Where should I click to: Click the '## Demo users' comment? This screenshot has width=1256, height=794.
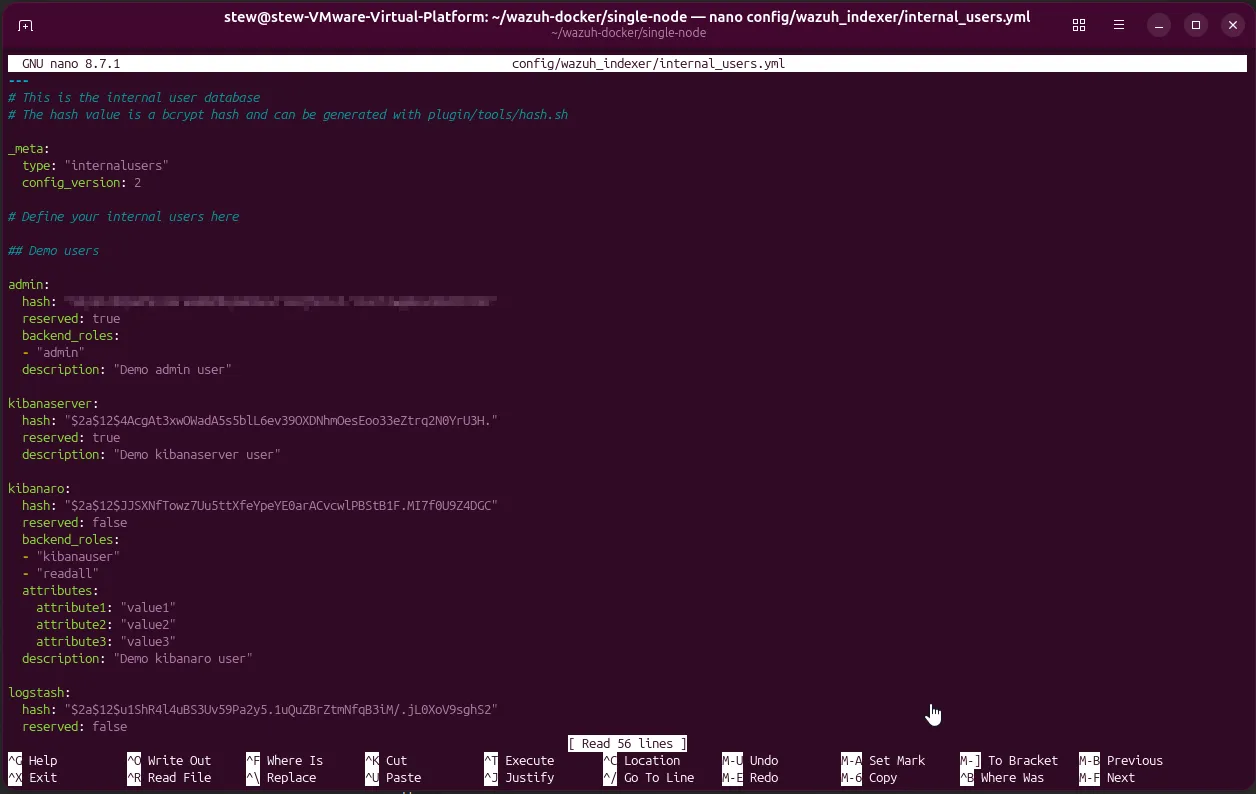pyautogui.click(x=54, y=251)
